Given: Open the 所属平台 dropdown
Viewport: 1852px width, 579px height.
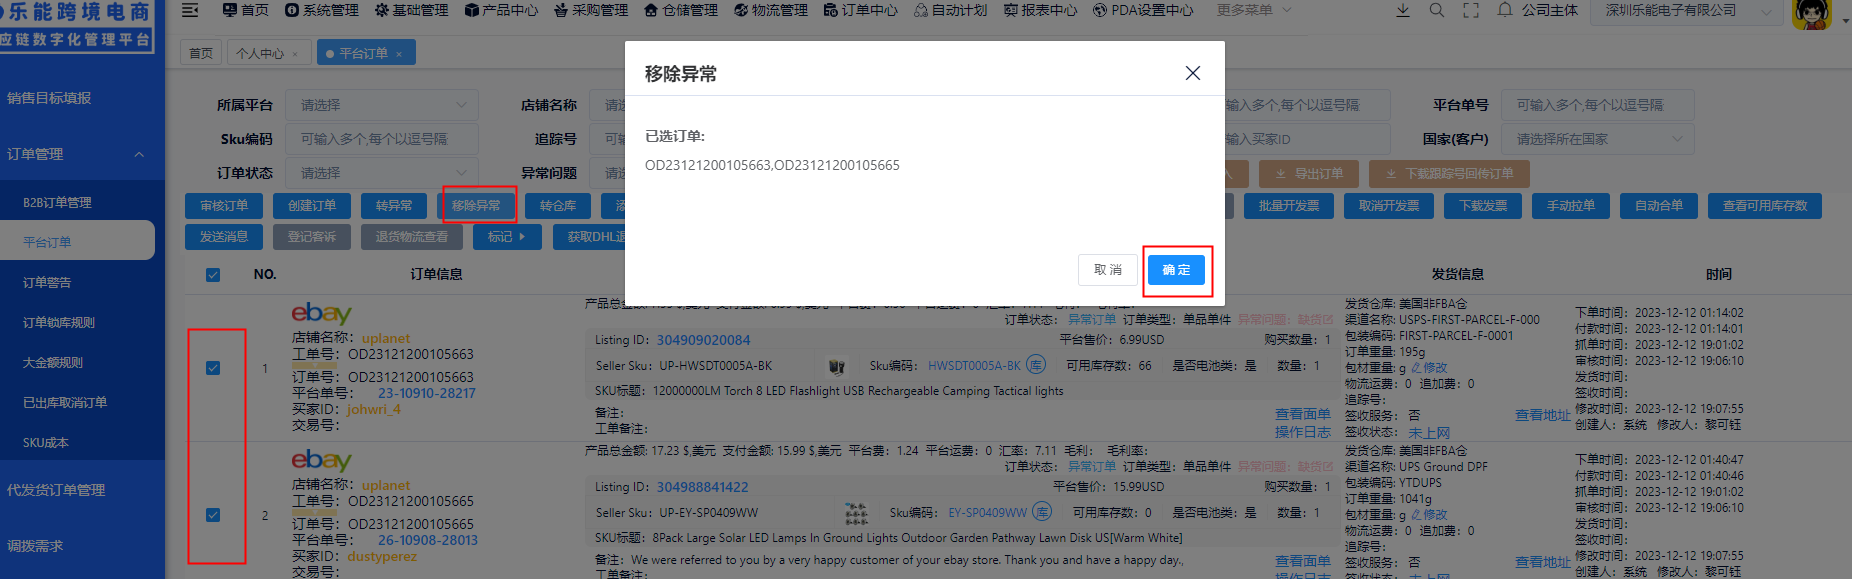Looking at the screenshot, I should [x=381, y=105].
